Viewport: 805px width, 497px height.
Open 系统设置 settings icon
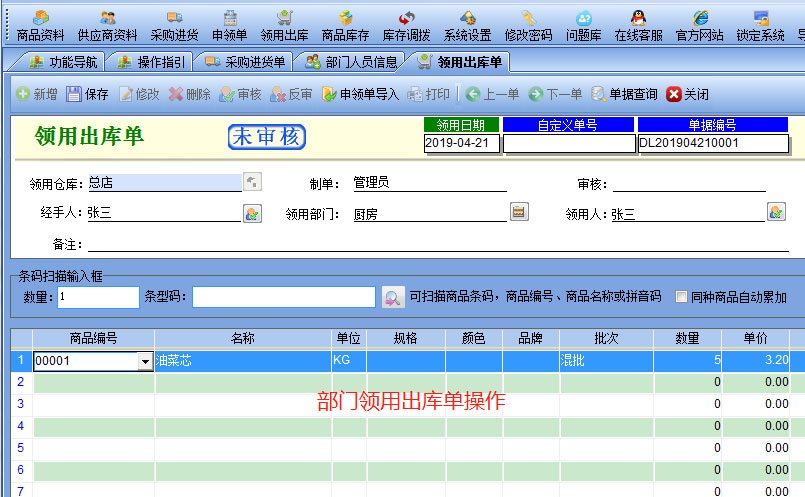[467, 25]
